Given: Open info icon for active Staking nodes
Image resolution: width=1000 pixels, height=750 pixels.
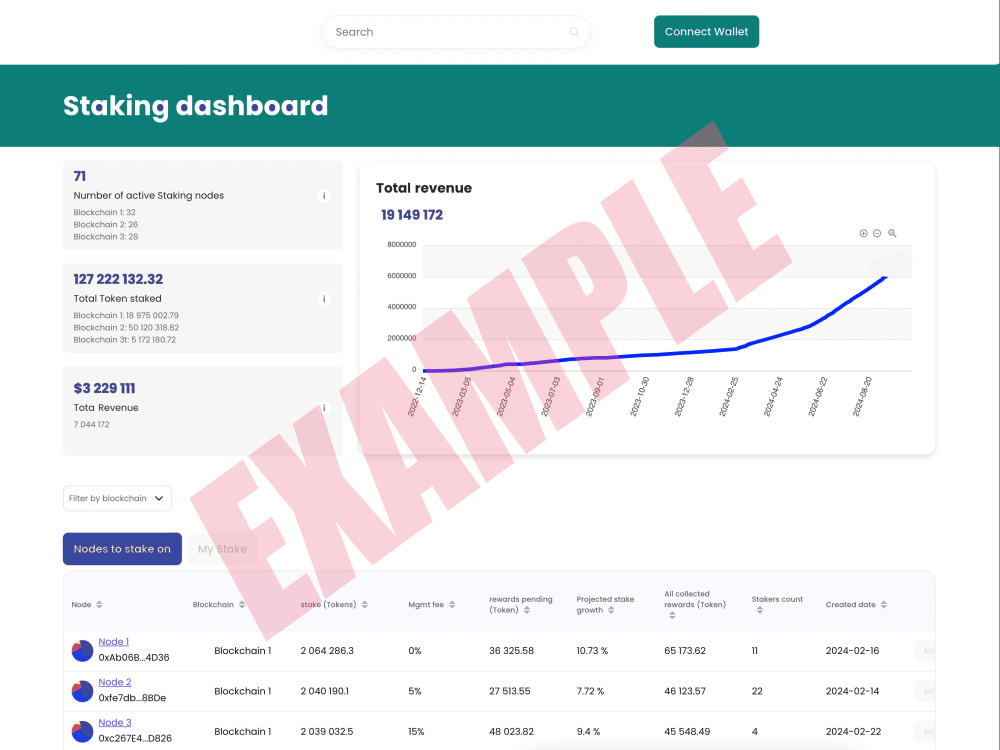Looking at the screenshot, I should 324,196.
